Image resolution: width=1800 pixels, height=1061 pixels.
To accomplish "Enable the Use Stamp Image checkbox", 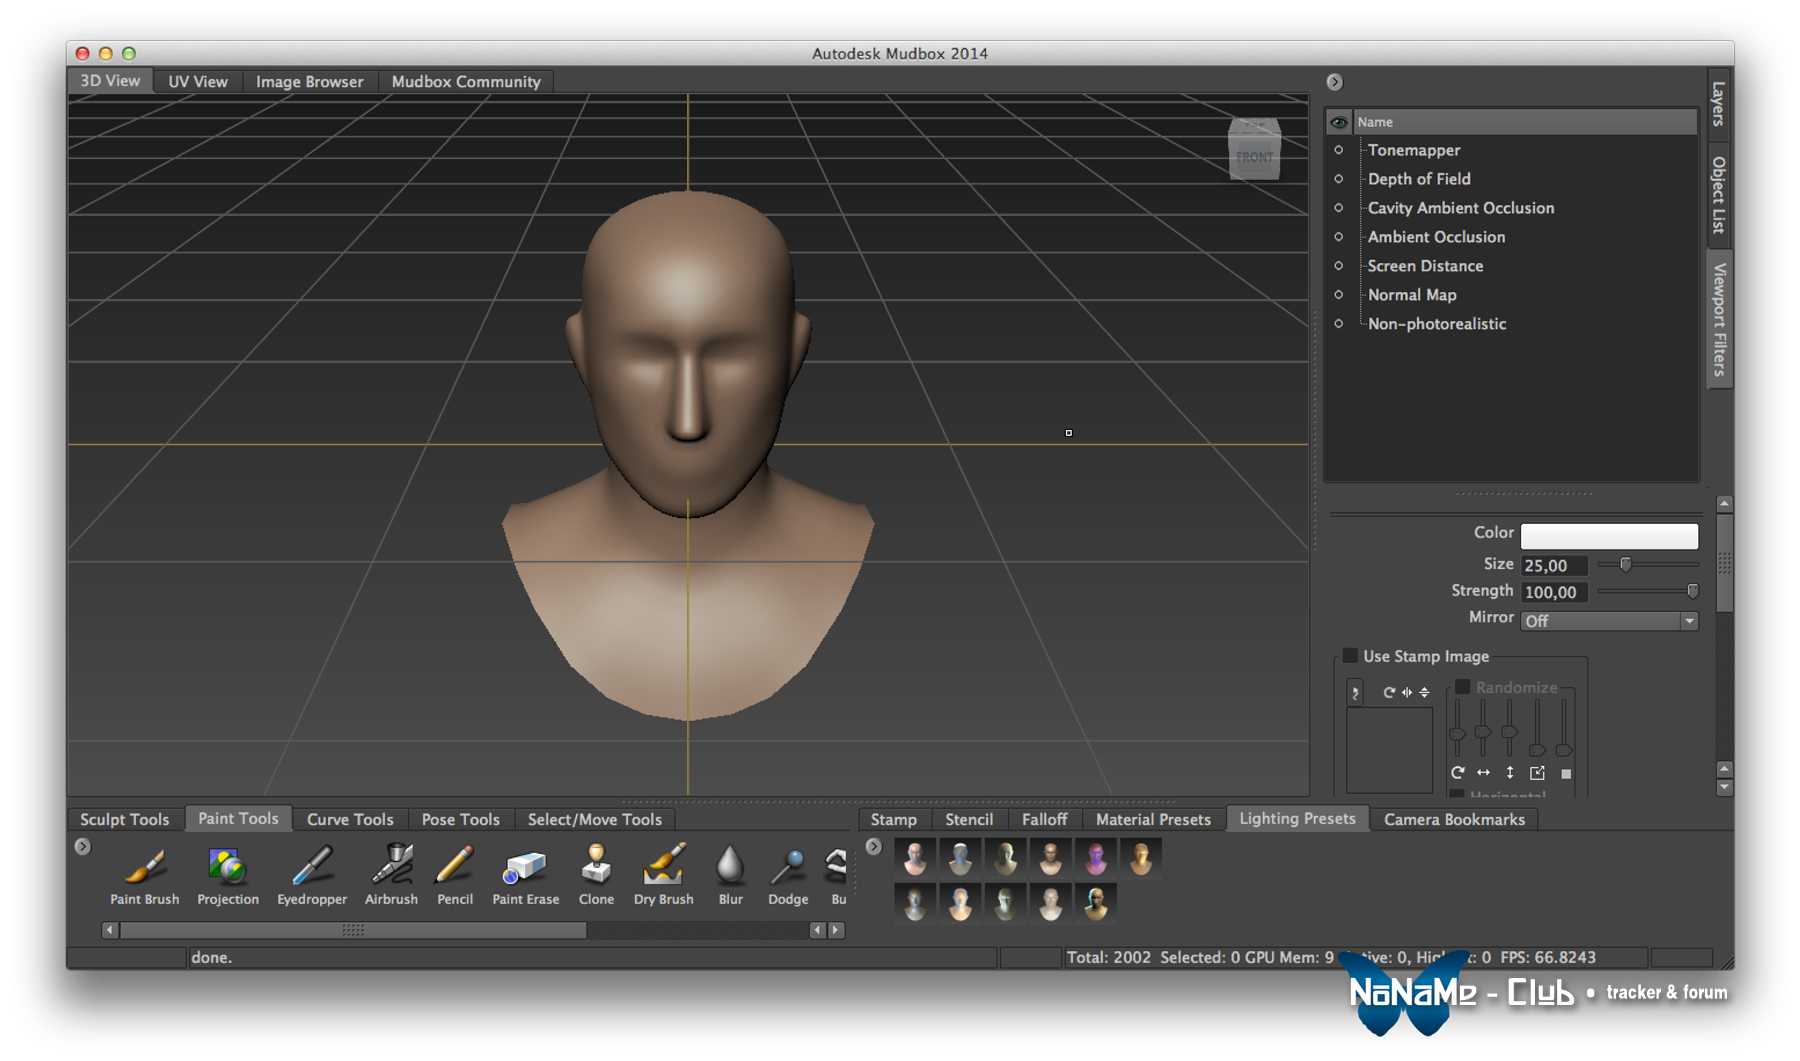I will [x=1350, y=656].
